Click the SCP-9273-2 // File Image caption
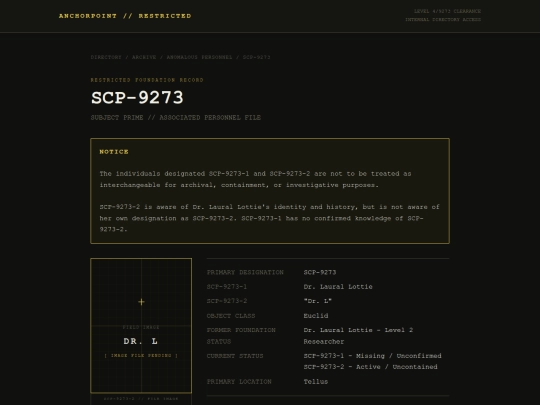The image size is (540, 405). pos(141,399)
